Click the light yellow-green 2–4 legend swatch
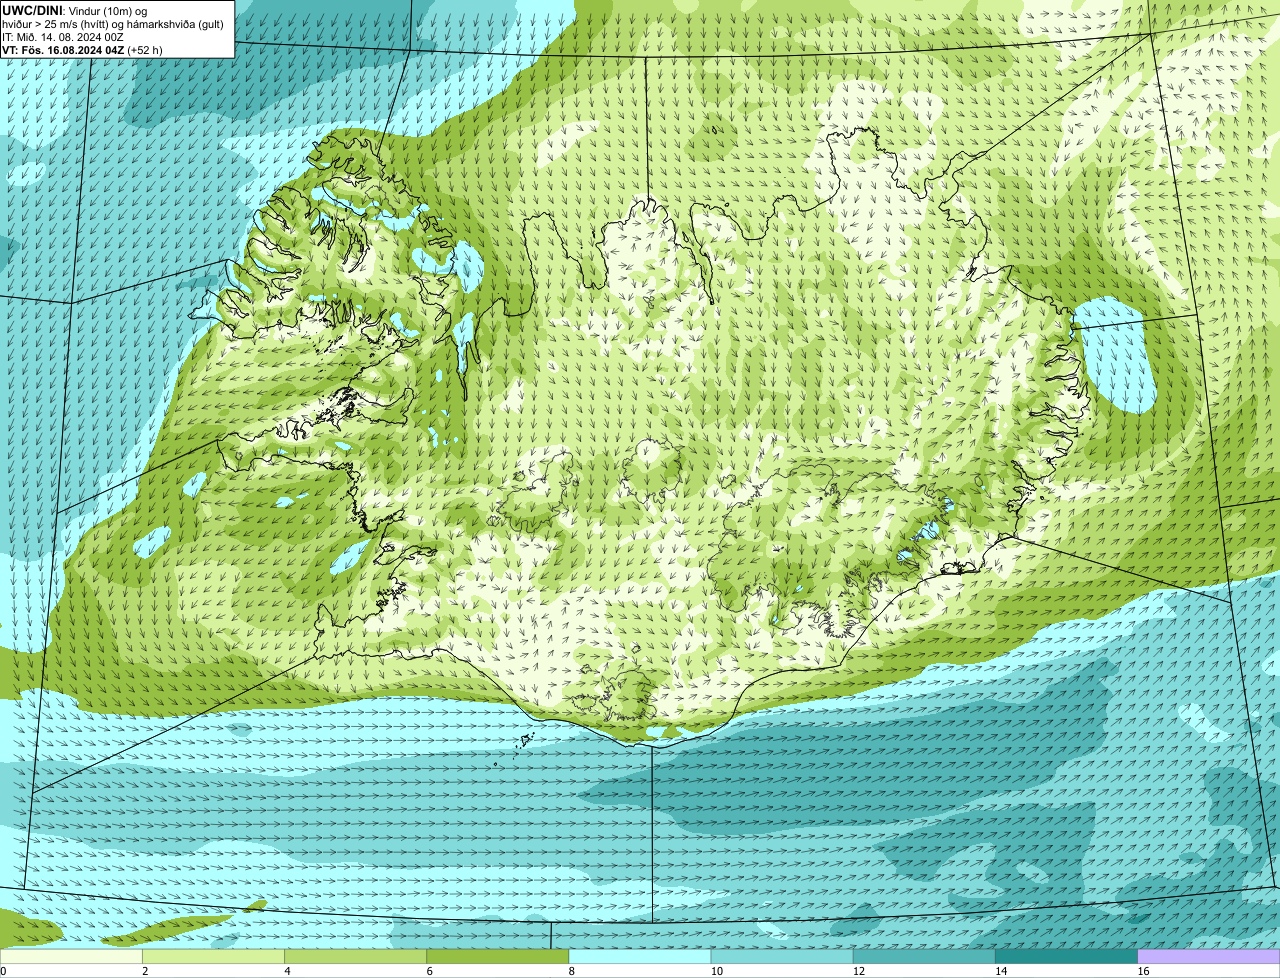This screenshot has height=978, width=1280. tap(214, 957)
